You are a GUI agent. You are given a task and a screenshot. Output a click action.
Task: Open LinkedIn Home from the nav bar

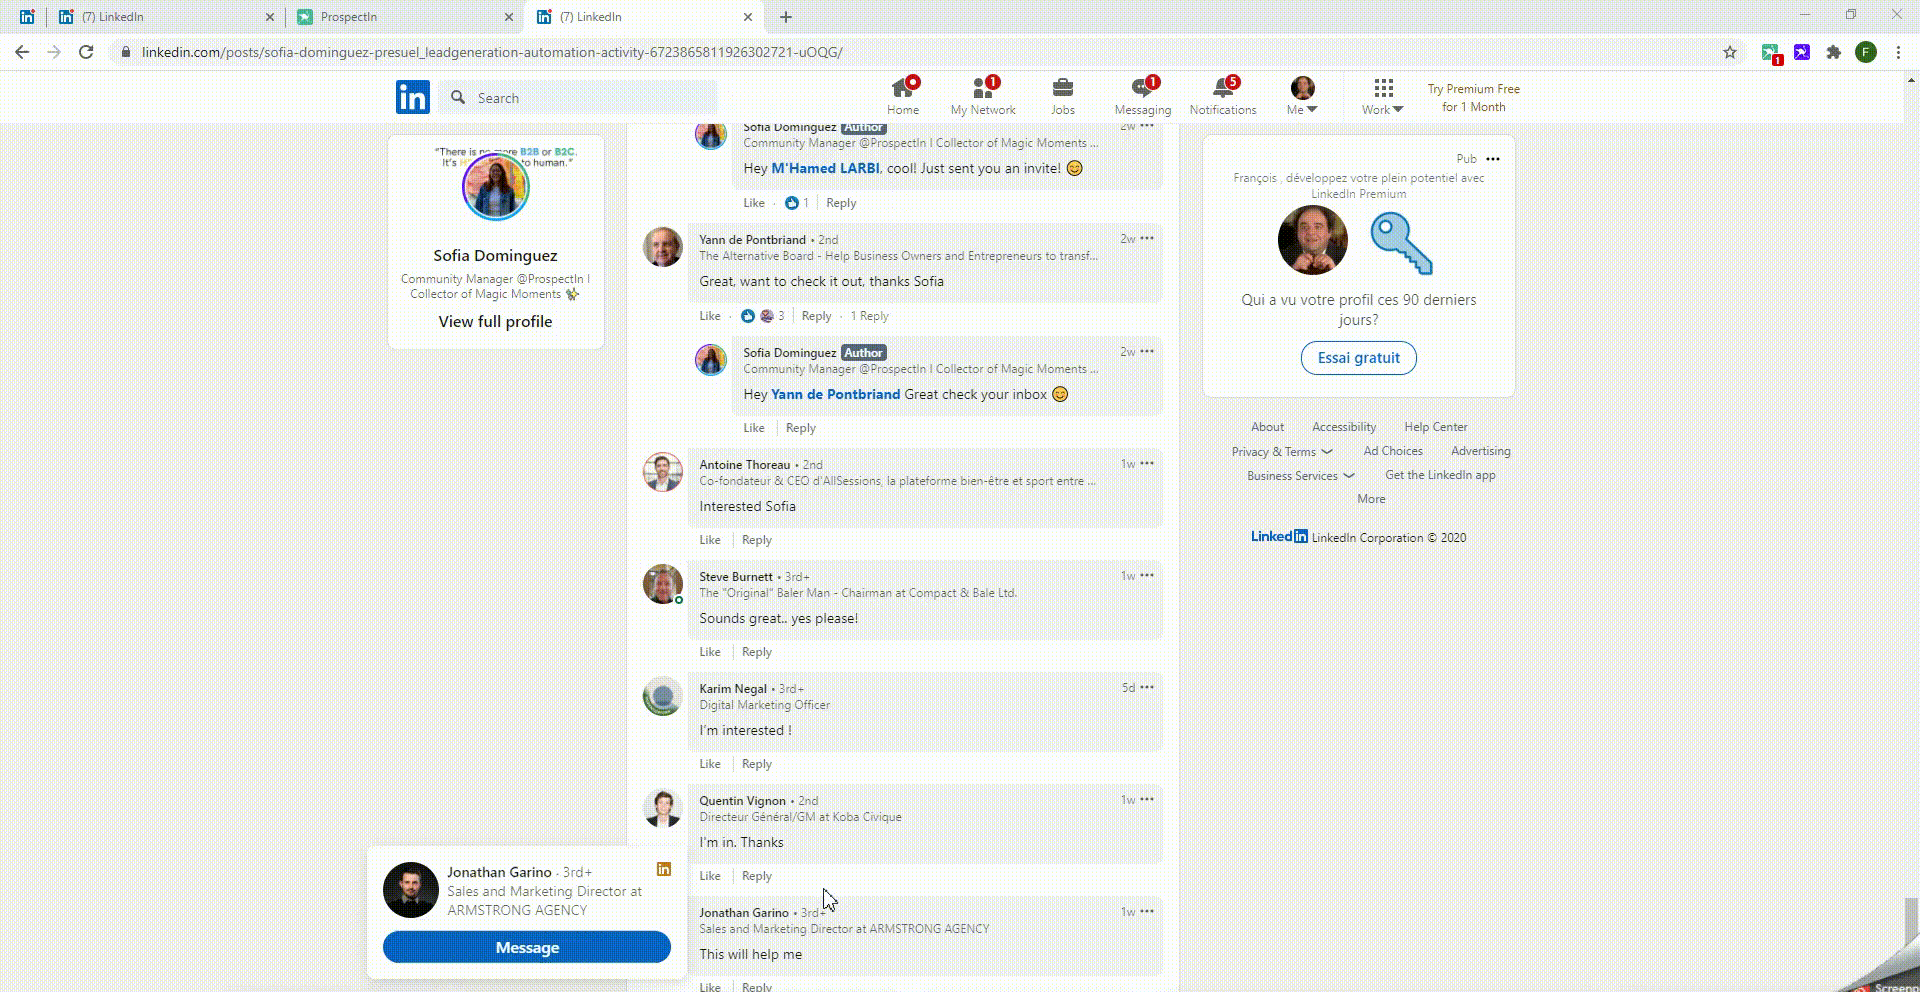903,97
